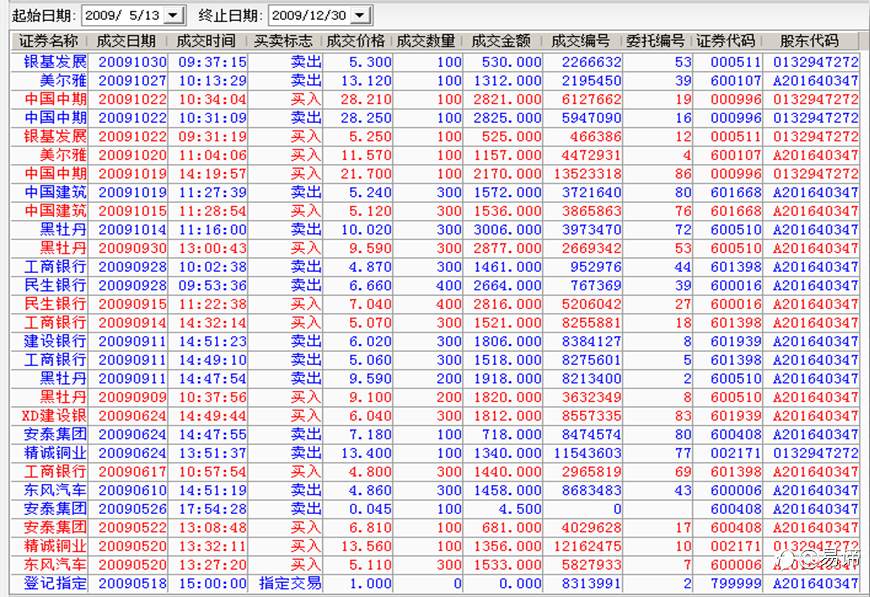This screenshot has height=597, width=870.
Task: Select 精诚铜业 row dated 20090624
Action: [x=435, y=453]
